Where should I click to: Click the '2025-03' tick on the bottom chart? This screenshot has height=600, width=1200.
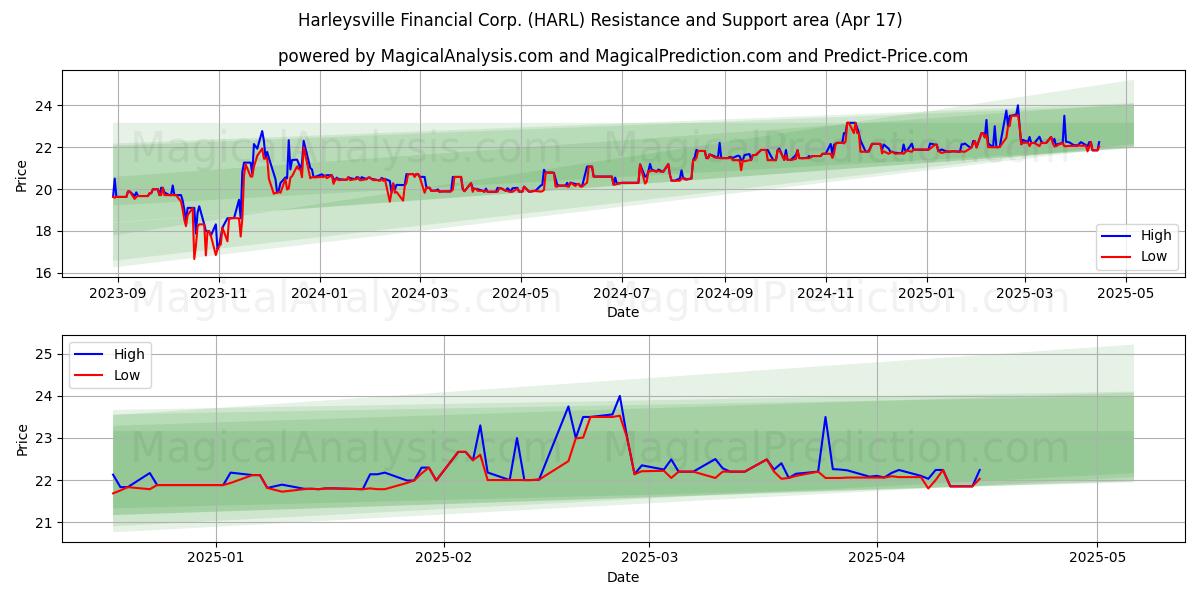(x=649, y=558)
